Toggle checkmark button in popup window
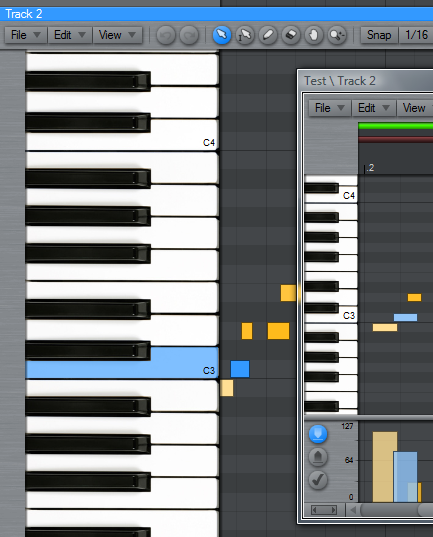The image size is (433, 537). (318, 480)
